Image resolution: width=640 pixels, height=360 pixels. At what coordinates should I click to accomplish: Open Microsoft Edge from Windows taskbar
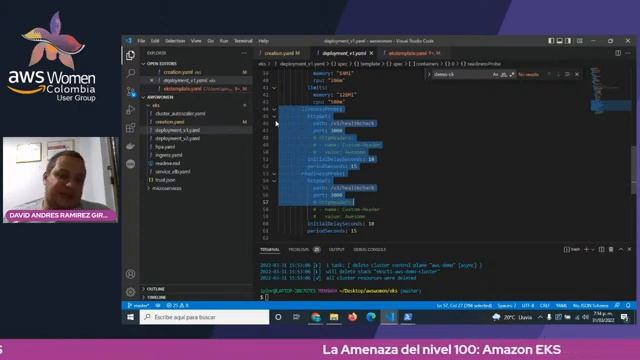click(371, 317)
